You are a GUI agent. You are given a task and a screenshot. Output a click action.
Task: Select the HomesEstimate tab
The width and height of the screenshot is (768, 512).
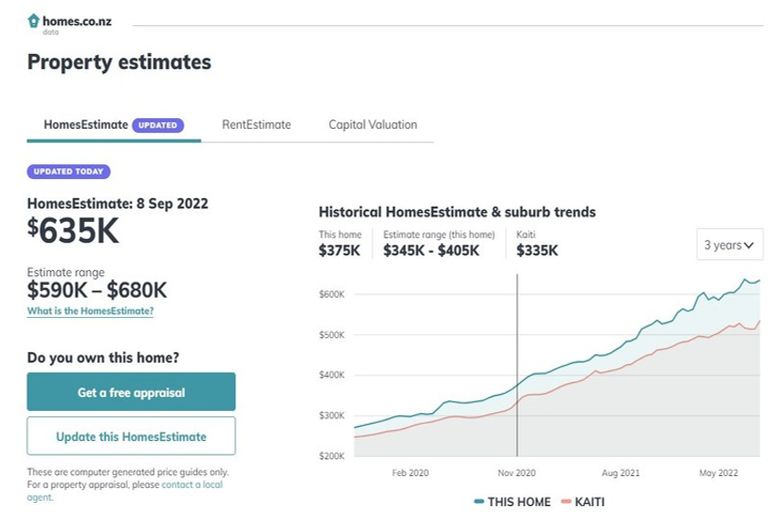click(86, 125)
